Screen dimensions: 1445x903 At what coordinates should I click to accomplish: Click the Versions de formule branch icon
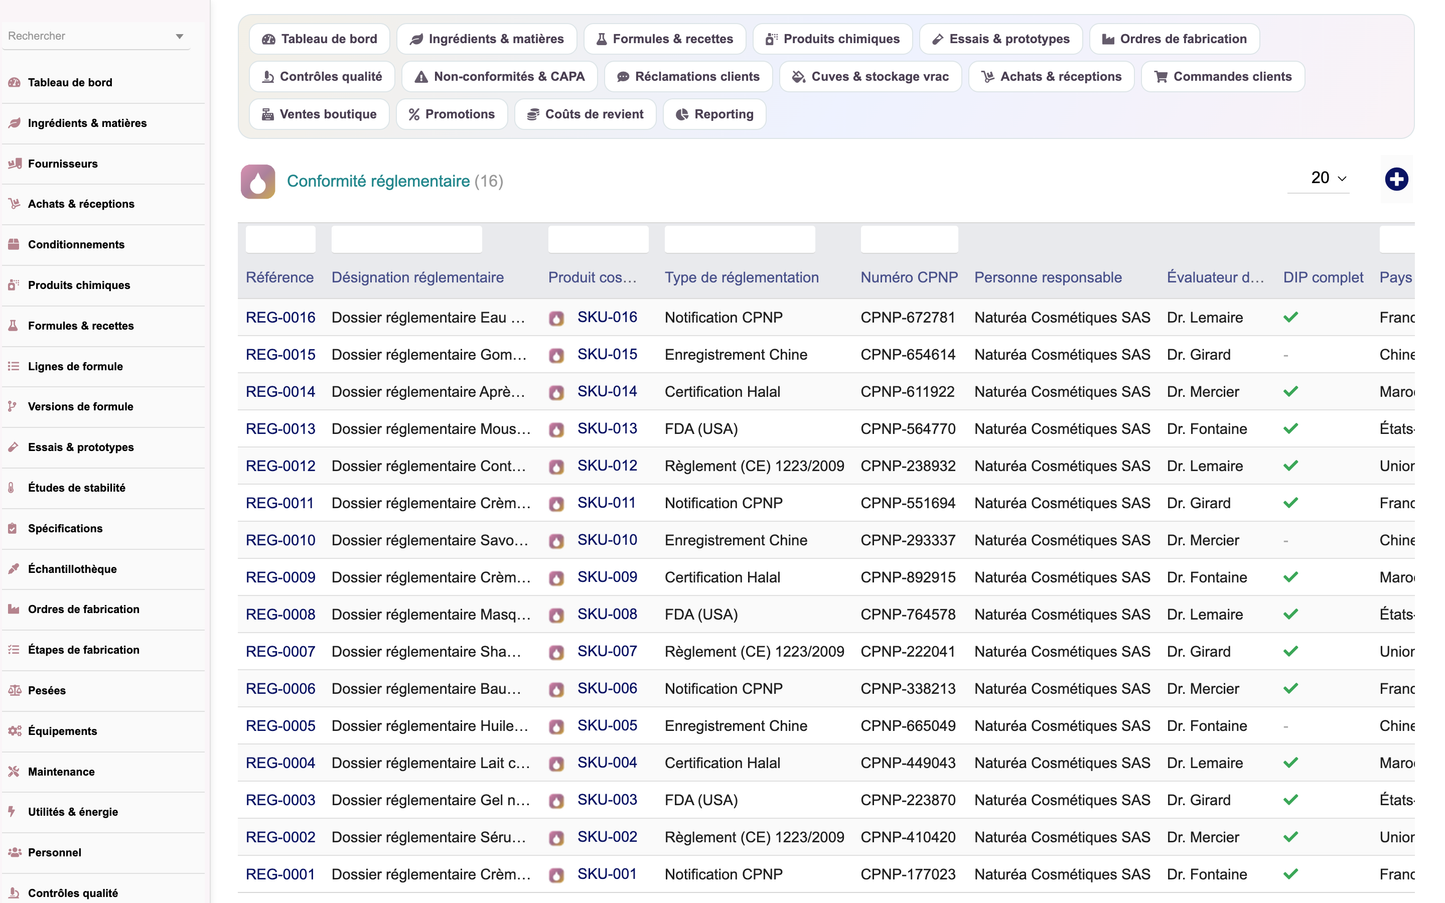(14, 407)
